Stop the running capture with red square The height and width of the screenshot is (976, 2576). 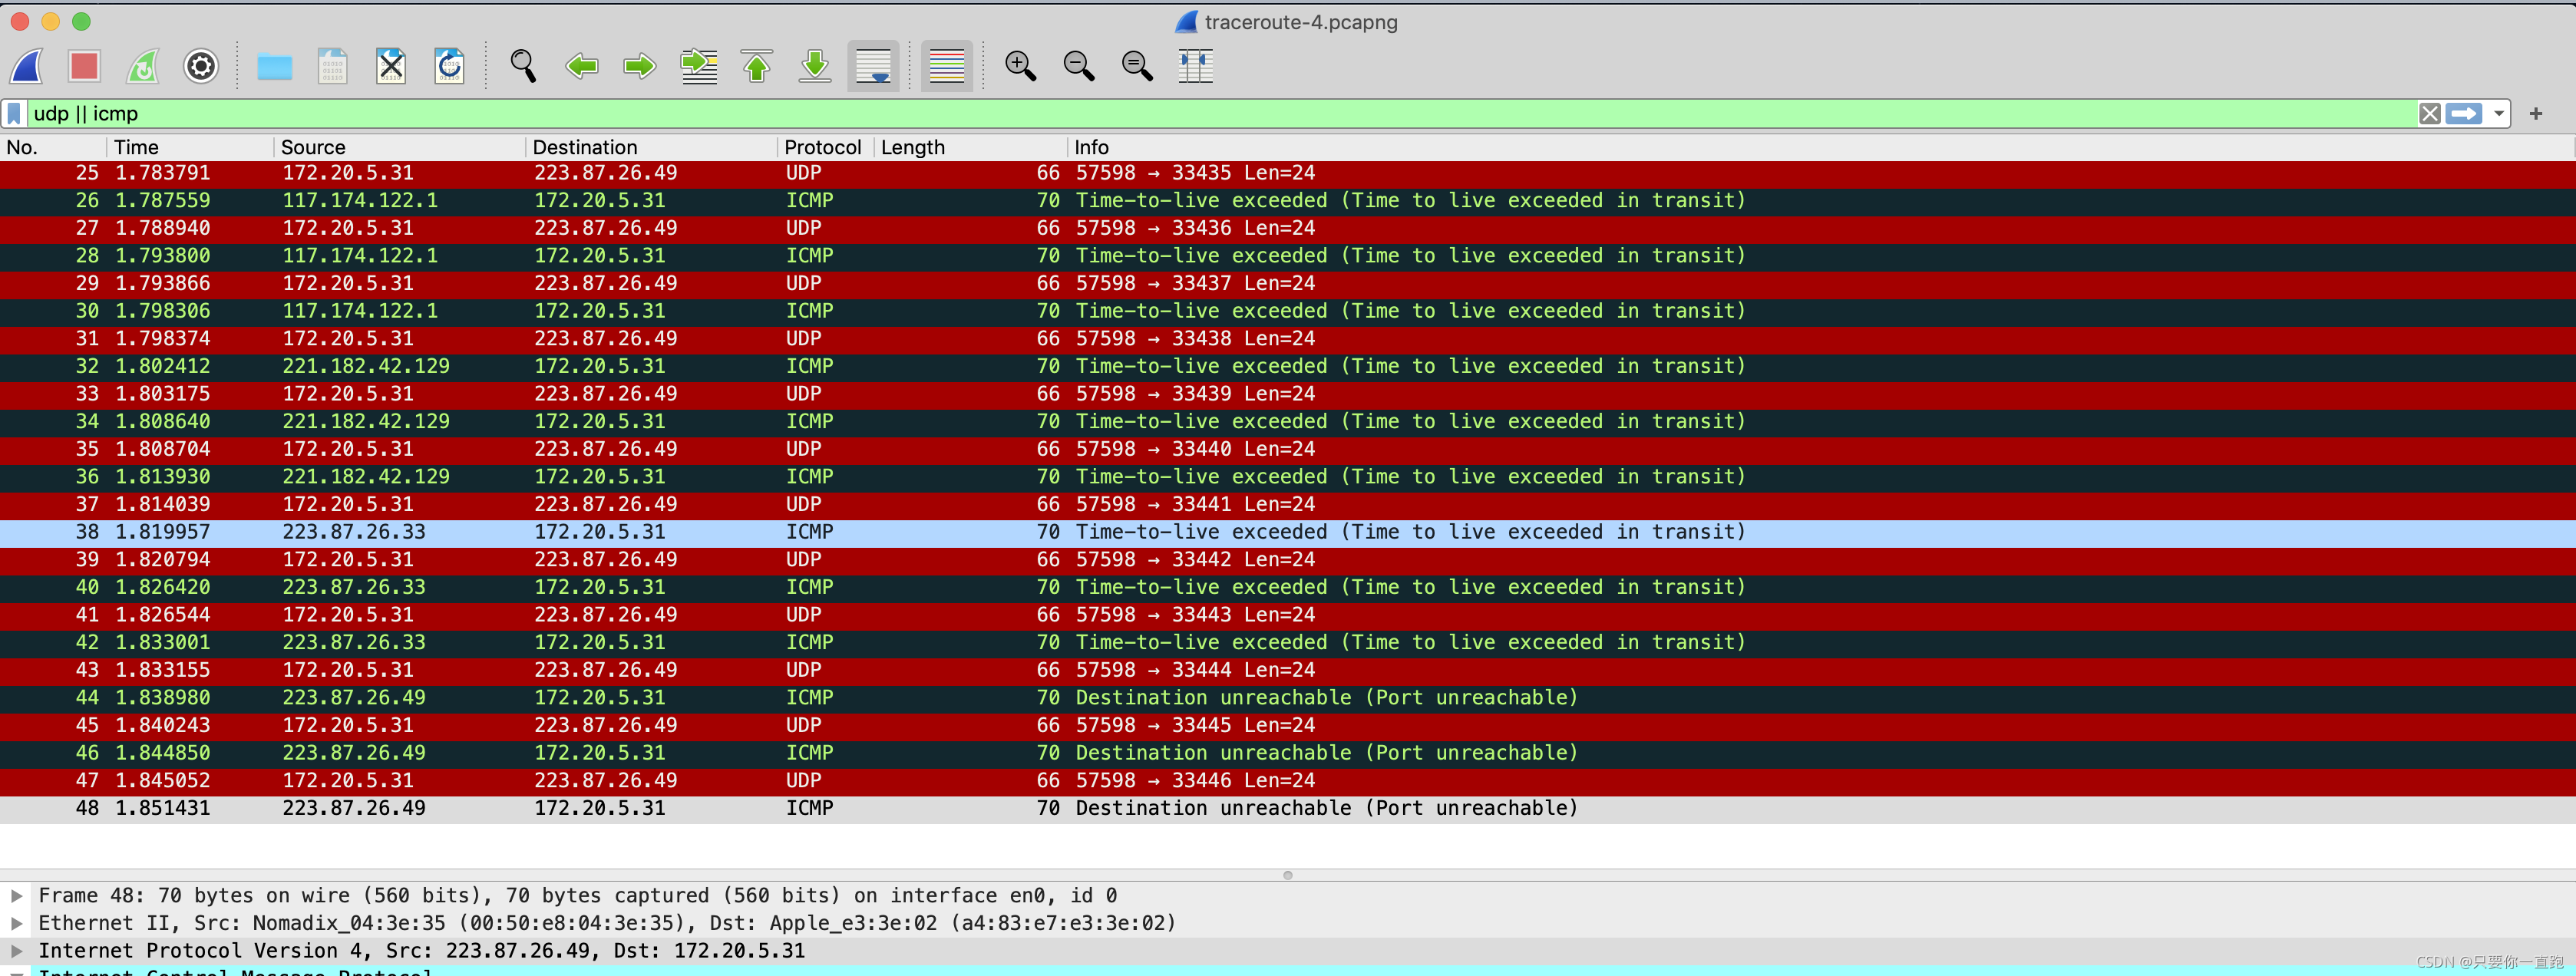coord(85,67)
